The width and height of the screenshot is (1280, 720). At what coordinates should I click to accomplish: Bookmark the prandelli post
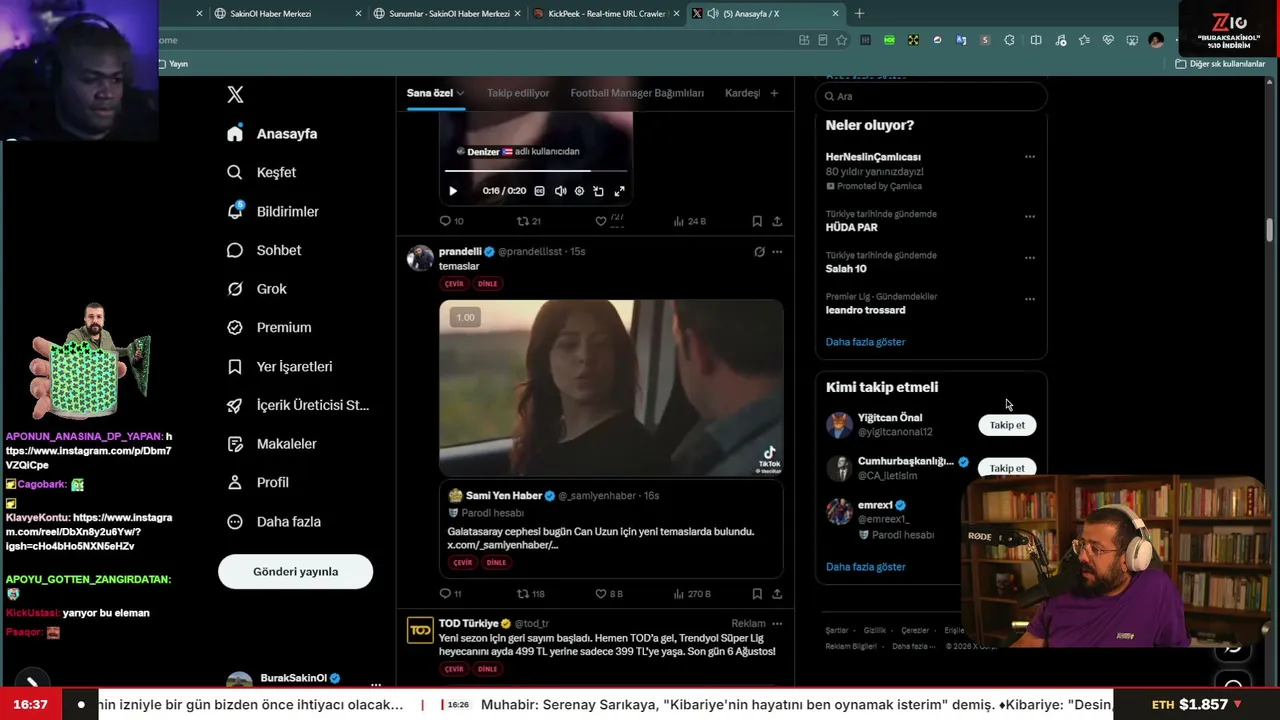tap(757, 594)
